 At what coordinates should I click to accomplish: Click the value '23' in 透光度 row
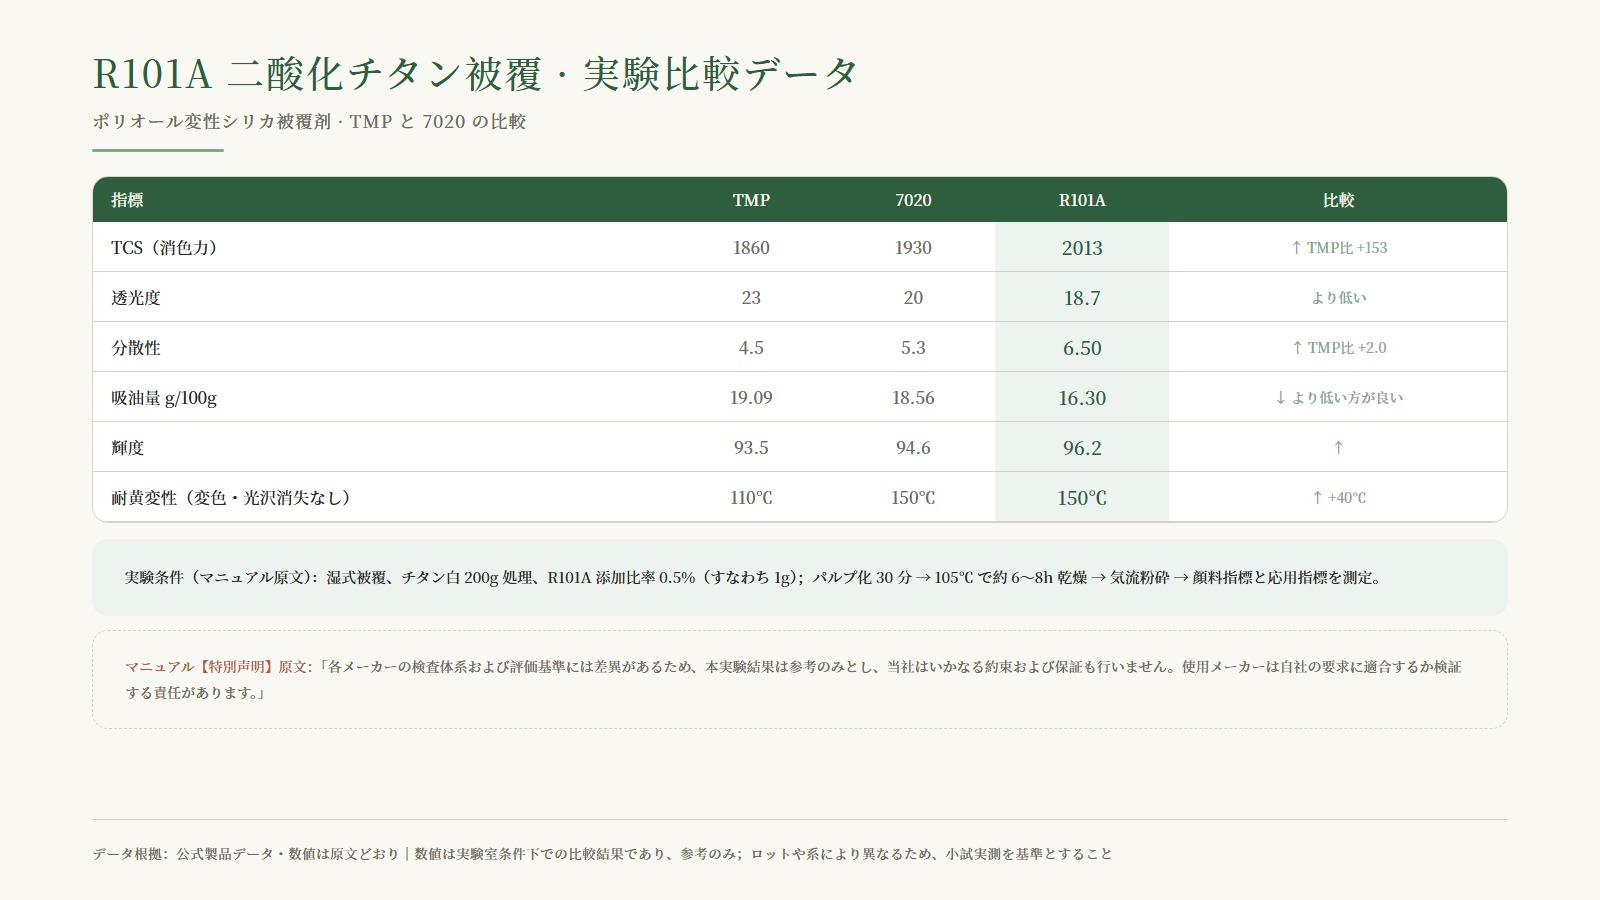click(x=751, y=298)
